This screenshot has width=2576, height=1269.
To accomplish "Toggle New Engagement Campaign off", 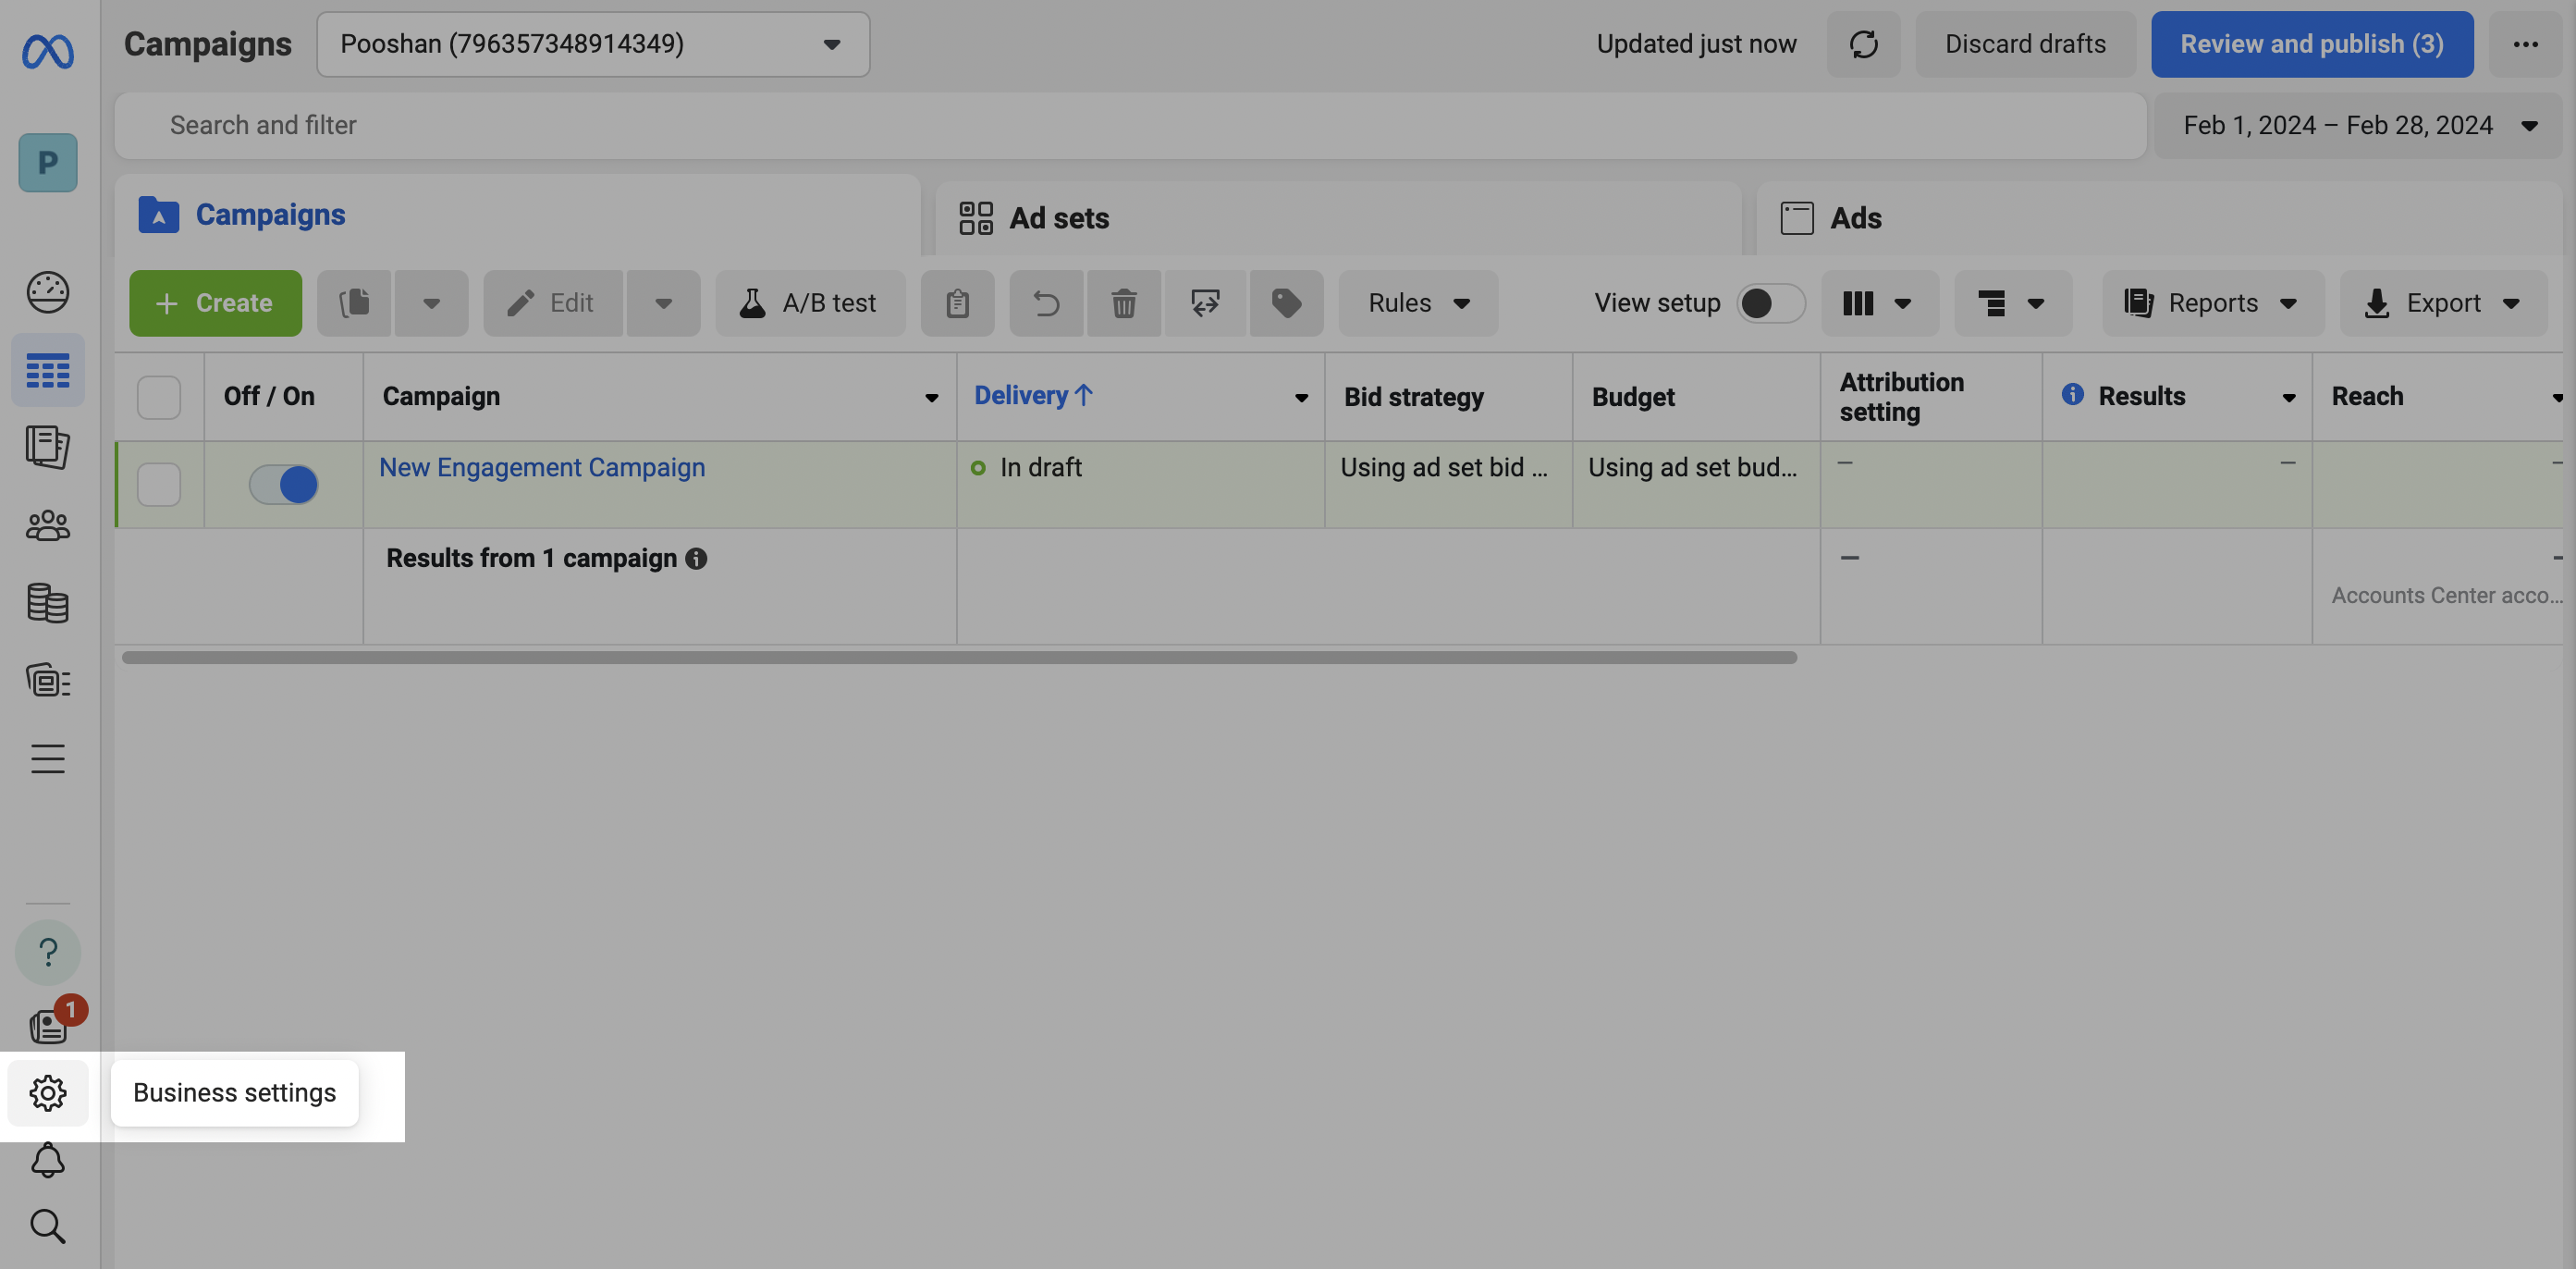I will click(283, 485).
